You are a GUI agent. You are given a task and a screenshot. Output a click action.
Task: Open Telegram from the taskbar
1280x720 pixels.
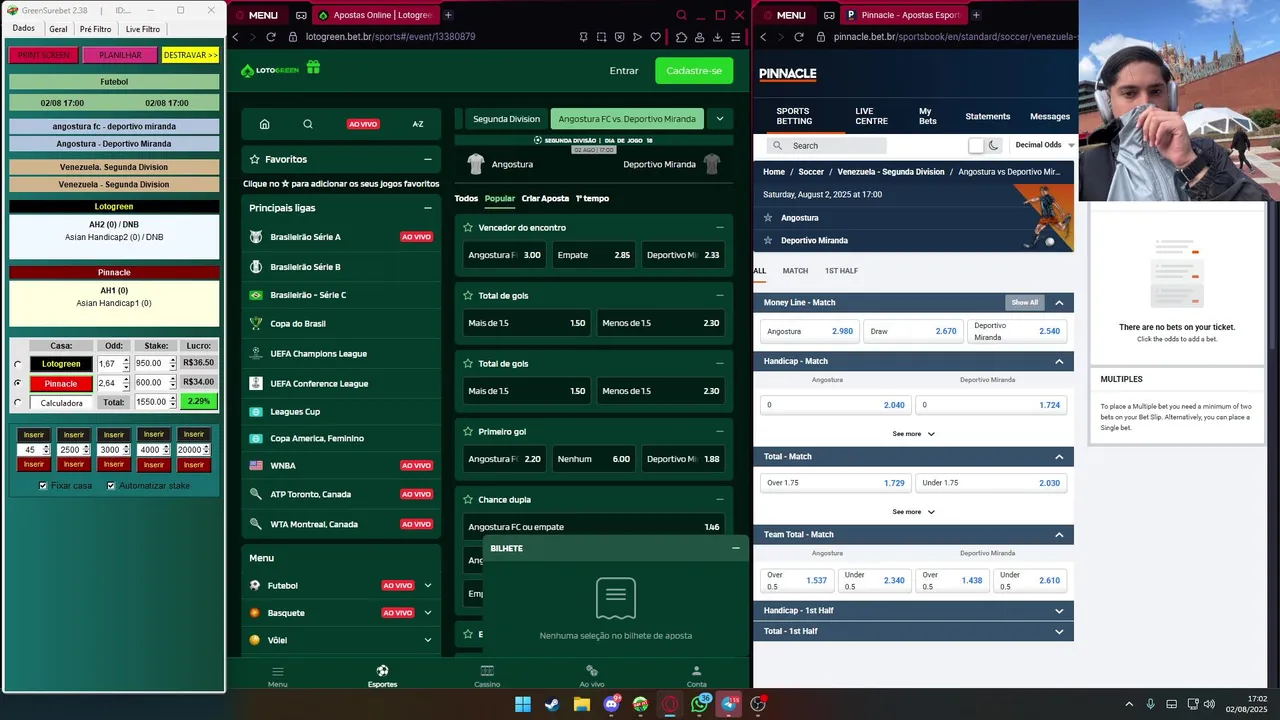729,704
